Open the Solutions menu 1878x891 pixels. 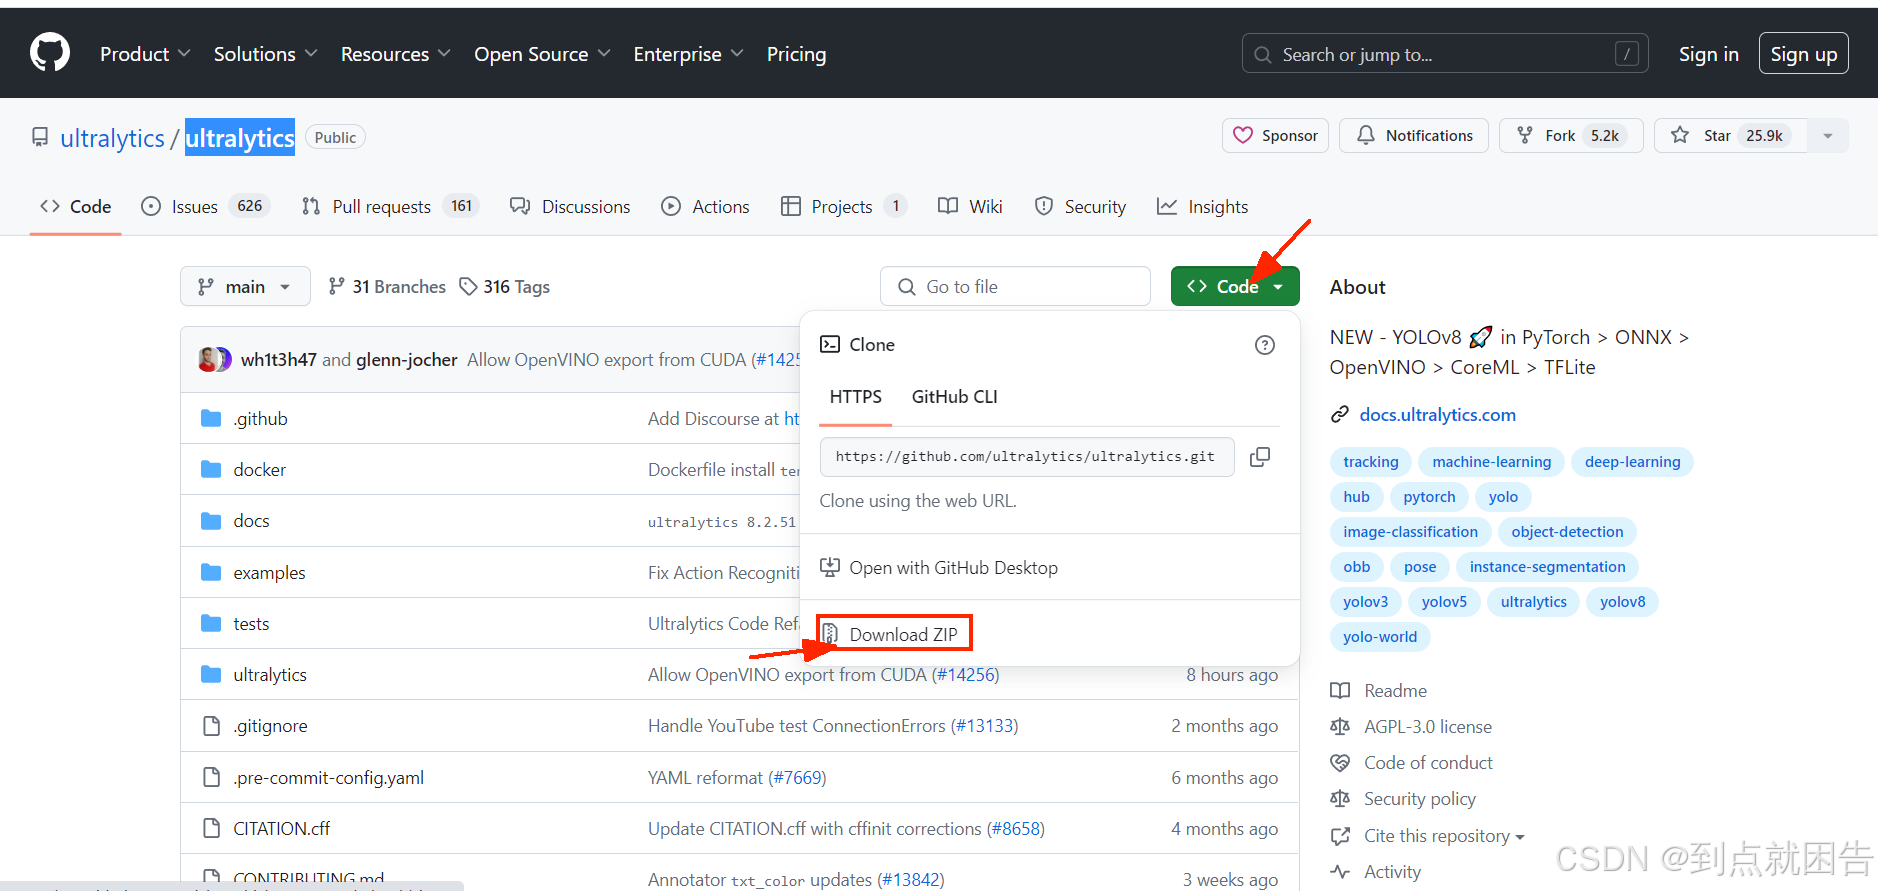pyautogui.click(x=265, y=54)
